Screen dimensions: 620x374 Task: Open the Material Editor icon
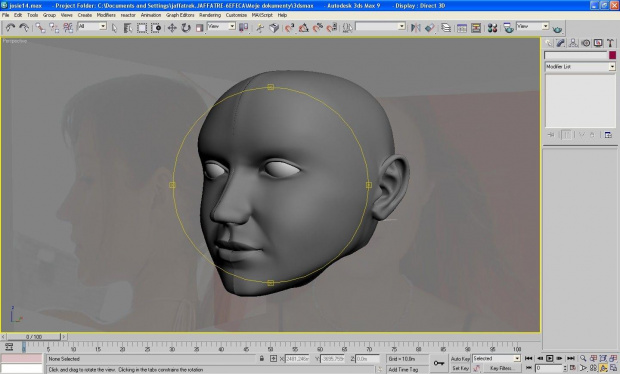click(x=492, y=28)
